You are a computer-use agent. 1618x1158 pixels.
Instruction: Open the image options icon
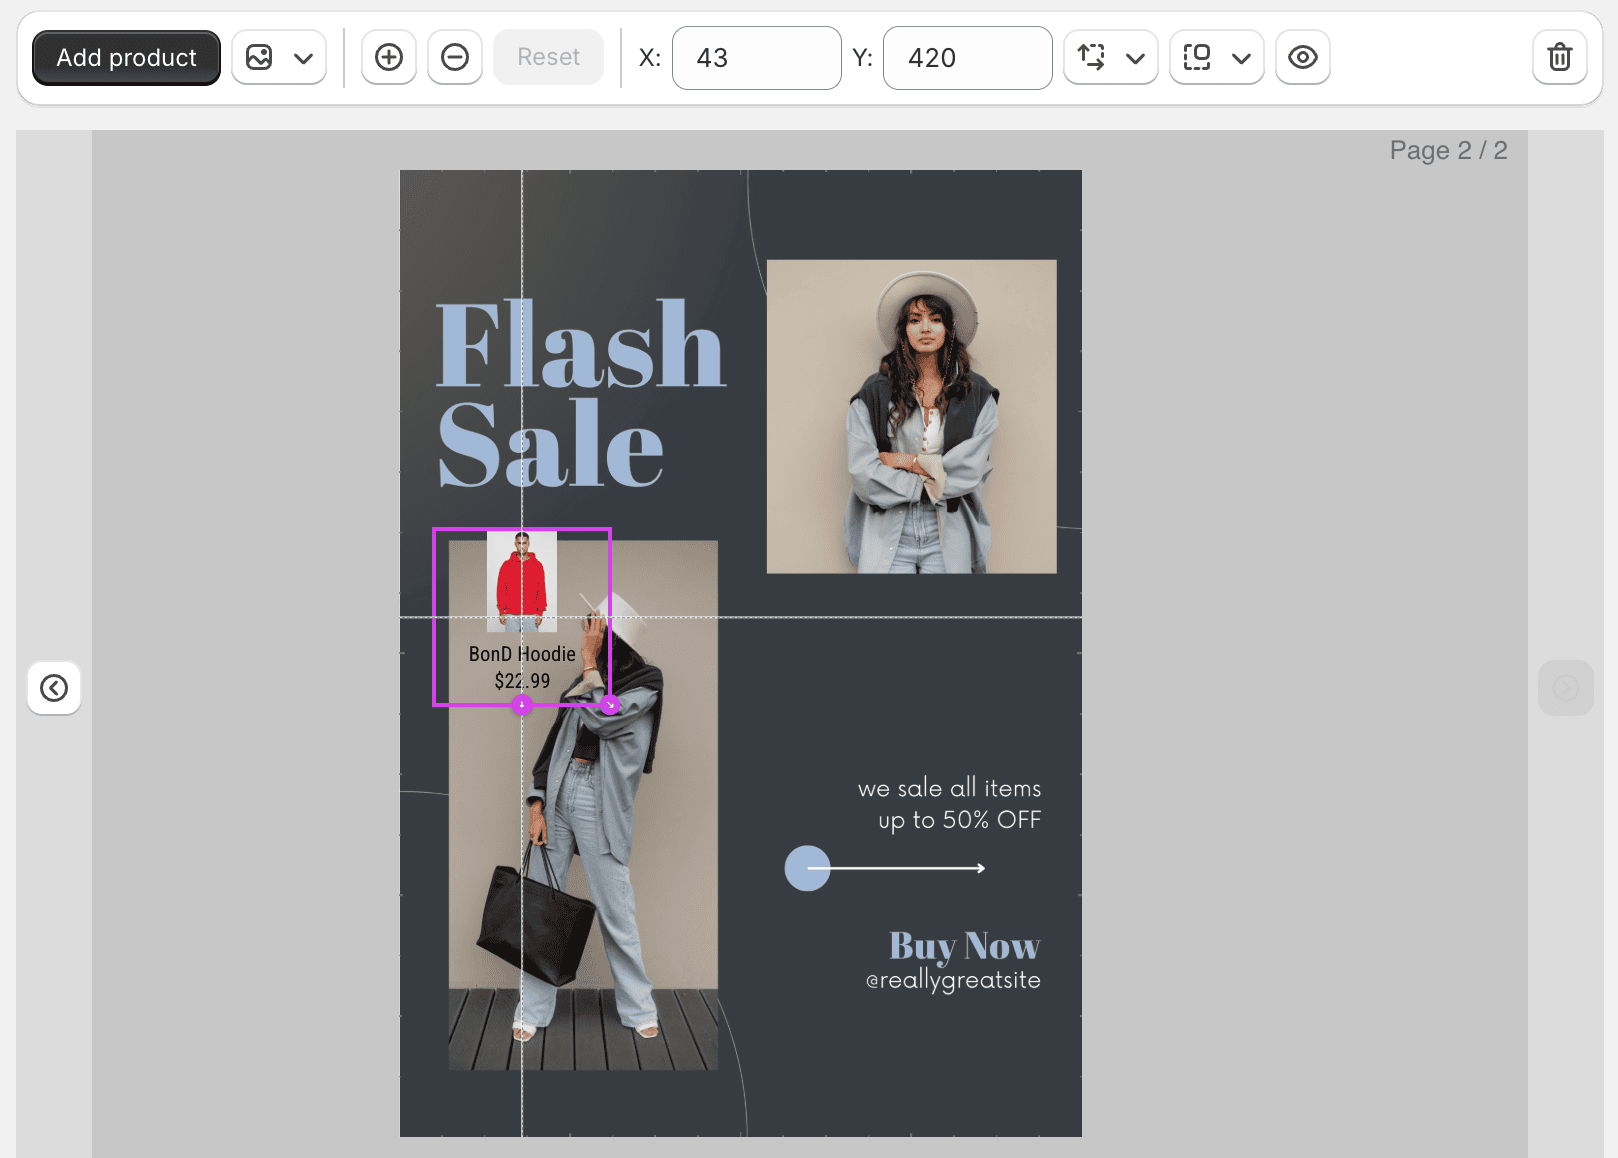(x=259, y=58)
